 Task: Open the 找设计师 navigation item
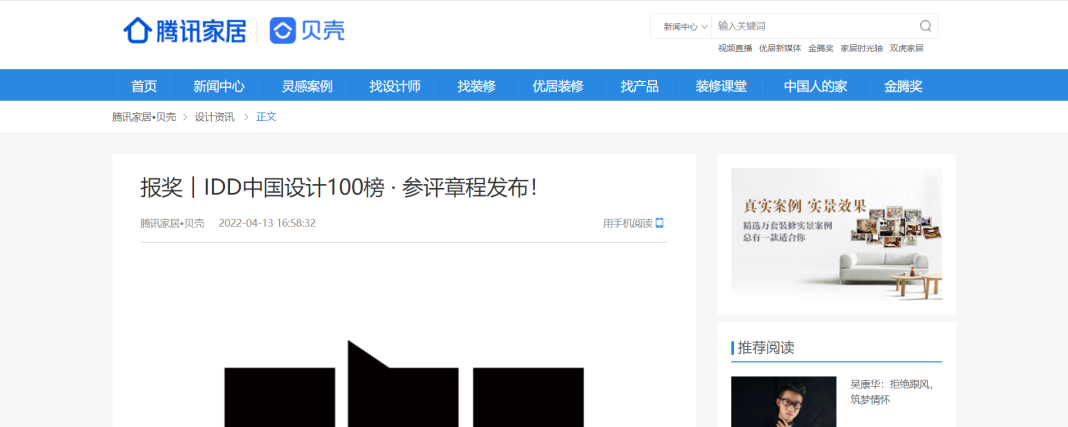pyautogui.click(x=395, y=86)
